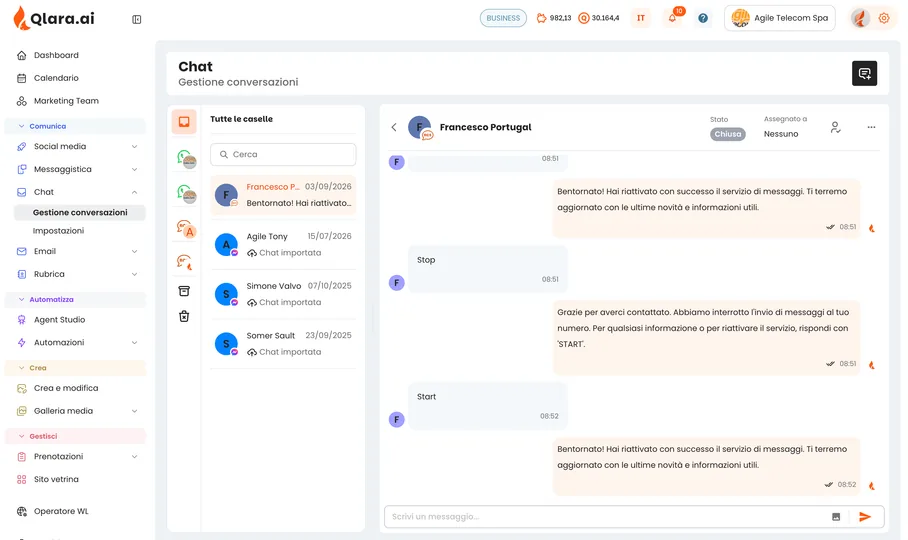Expand the Prenotazioni submenu
908x540 pixels.
click(x=134, y=457)
